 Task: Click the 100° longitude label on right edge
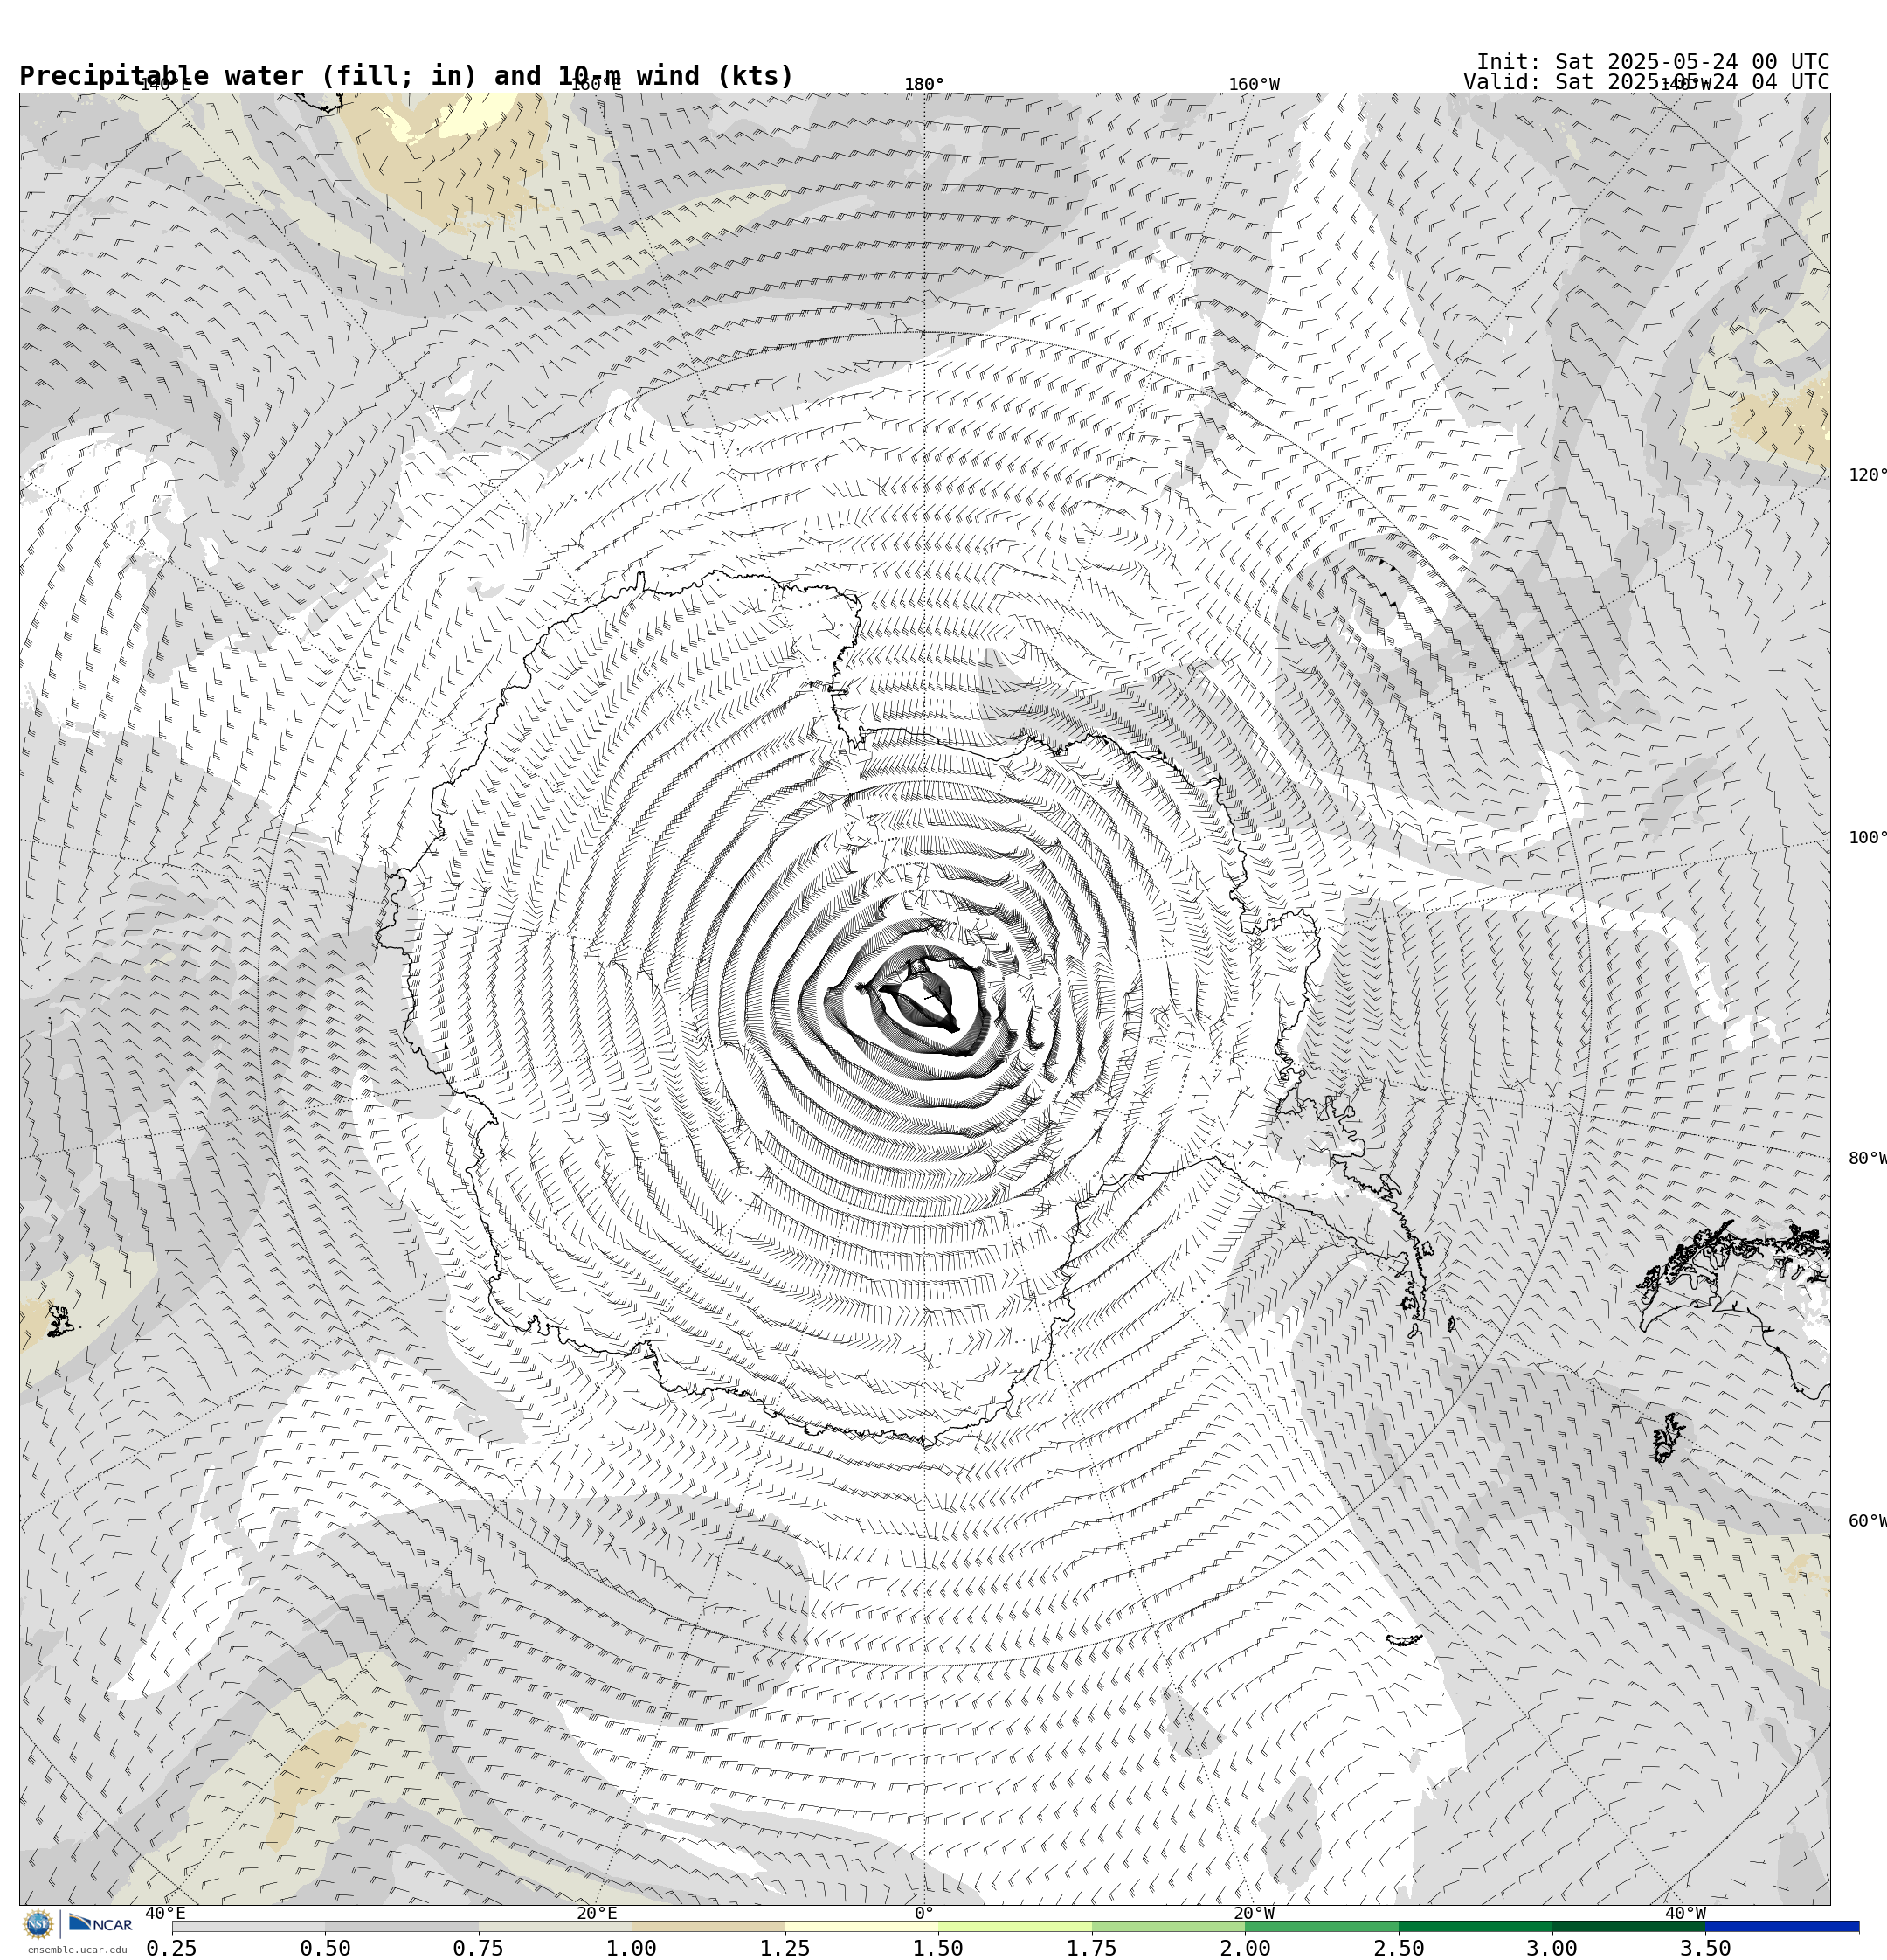click(1867, 838)
